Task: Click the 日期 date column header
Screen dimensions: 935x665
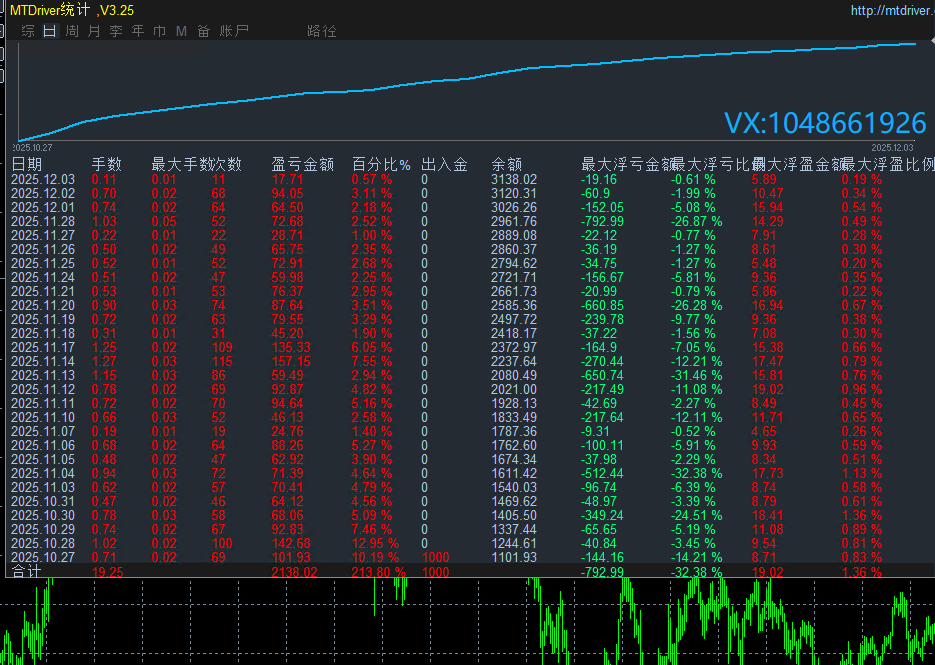Action: [27, 164]
